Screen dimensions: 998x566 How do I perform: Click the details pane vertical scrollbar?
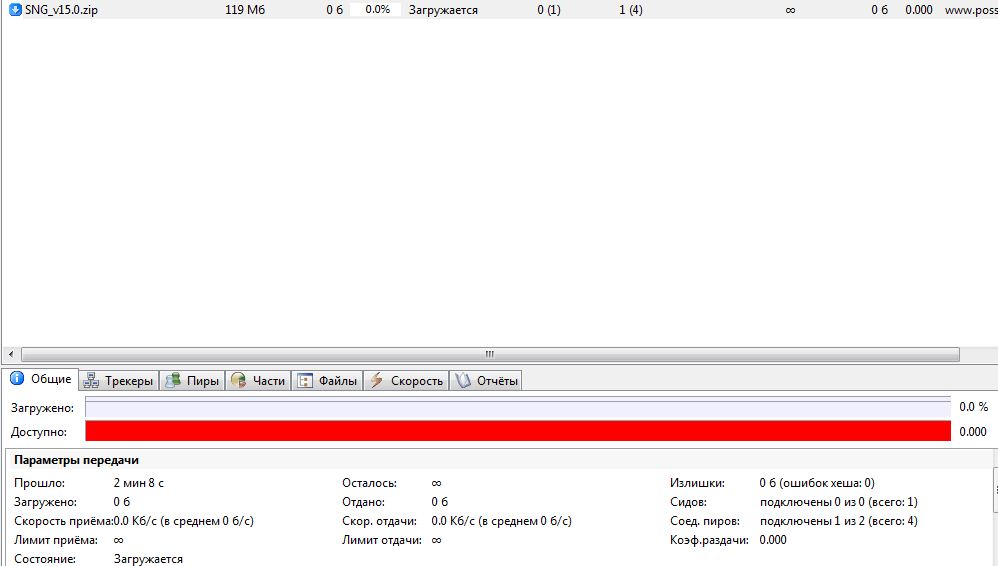coord(995,490)
